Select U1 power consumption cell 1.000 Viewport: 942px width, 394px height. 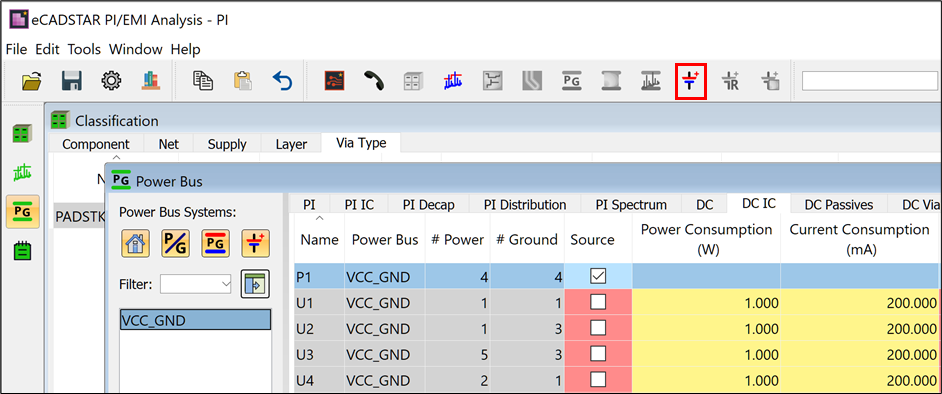click(706, 303)
